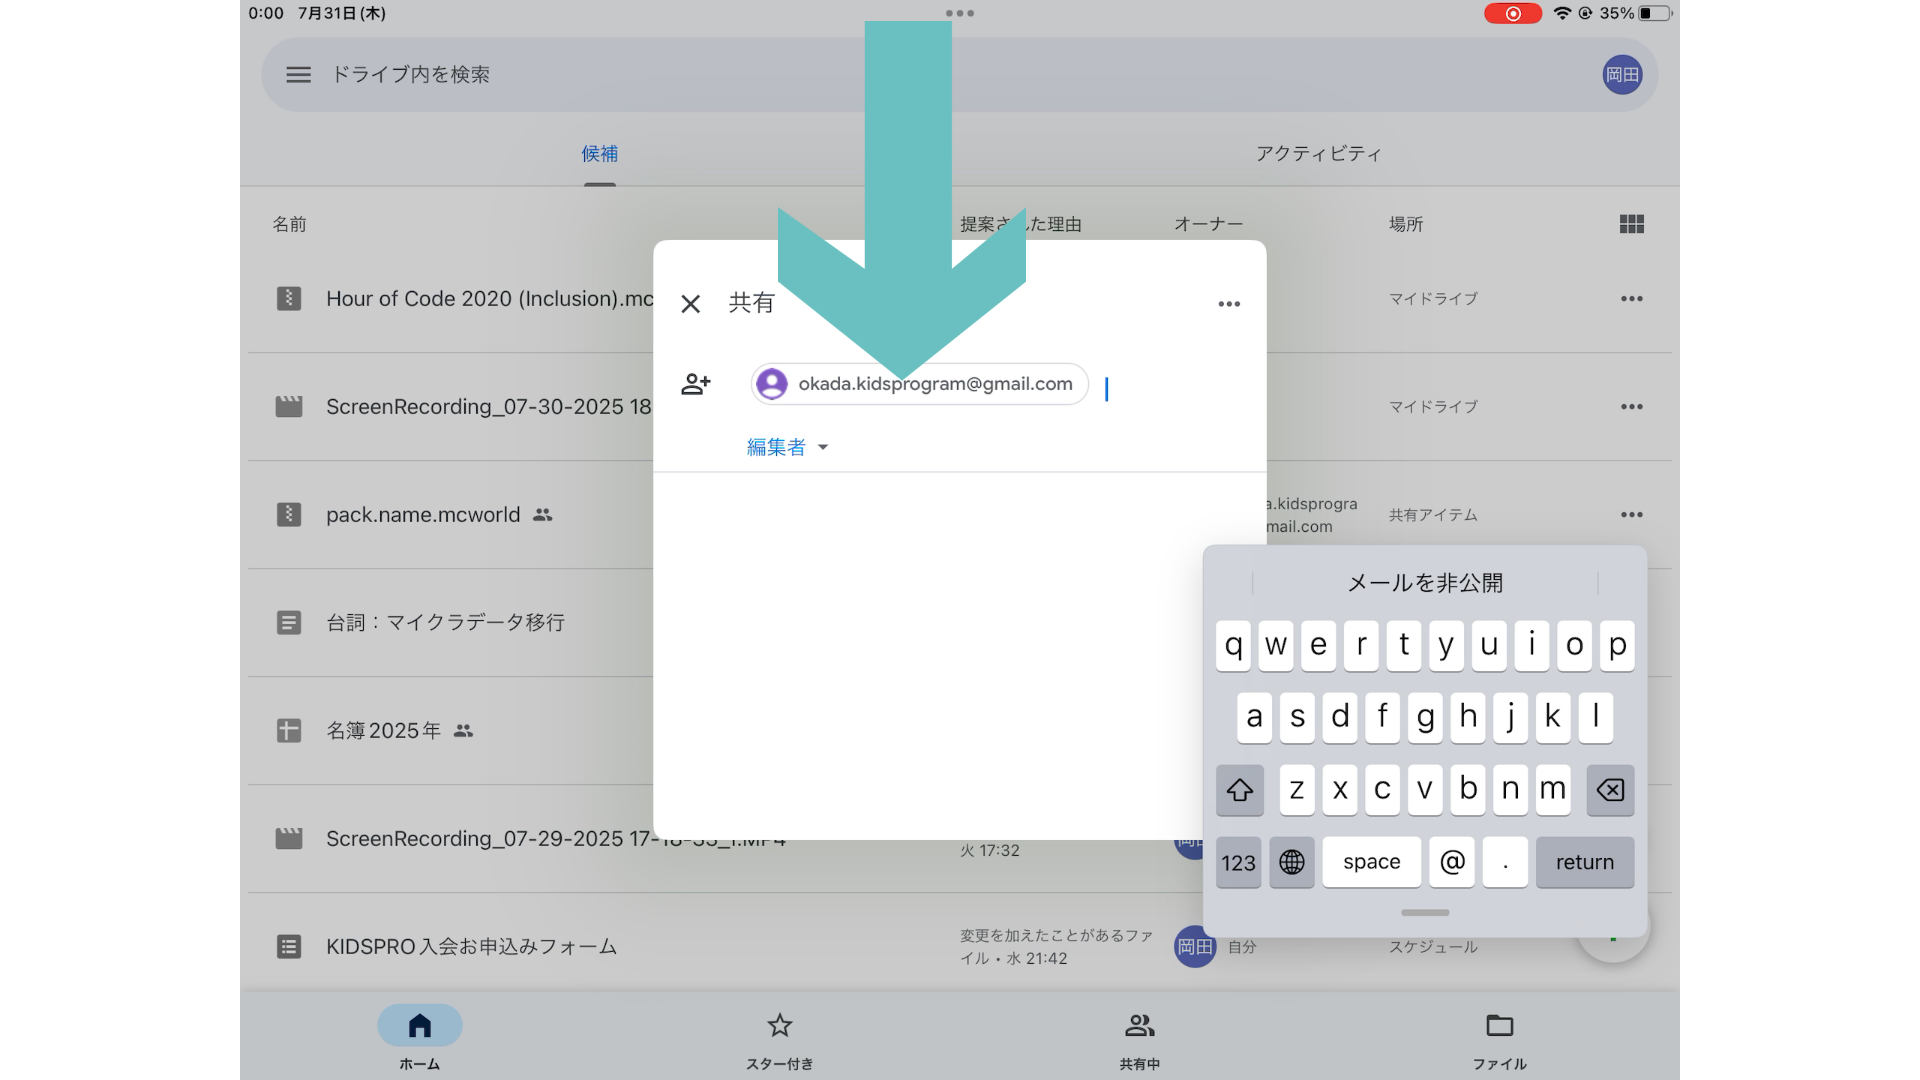
Task: Switch to アクティビティ tab
Action: point(1318,154)
